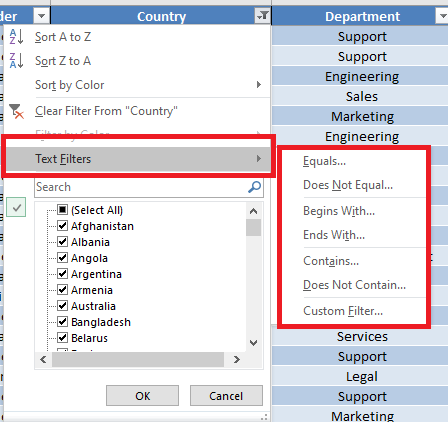This screenshot has height=422, width=448.
Task: Expand the Text Filters submenu arrow
Action: pos(259,159)
